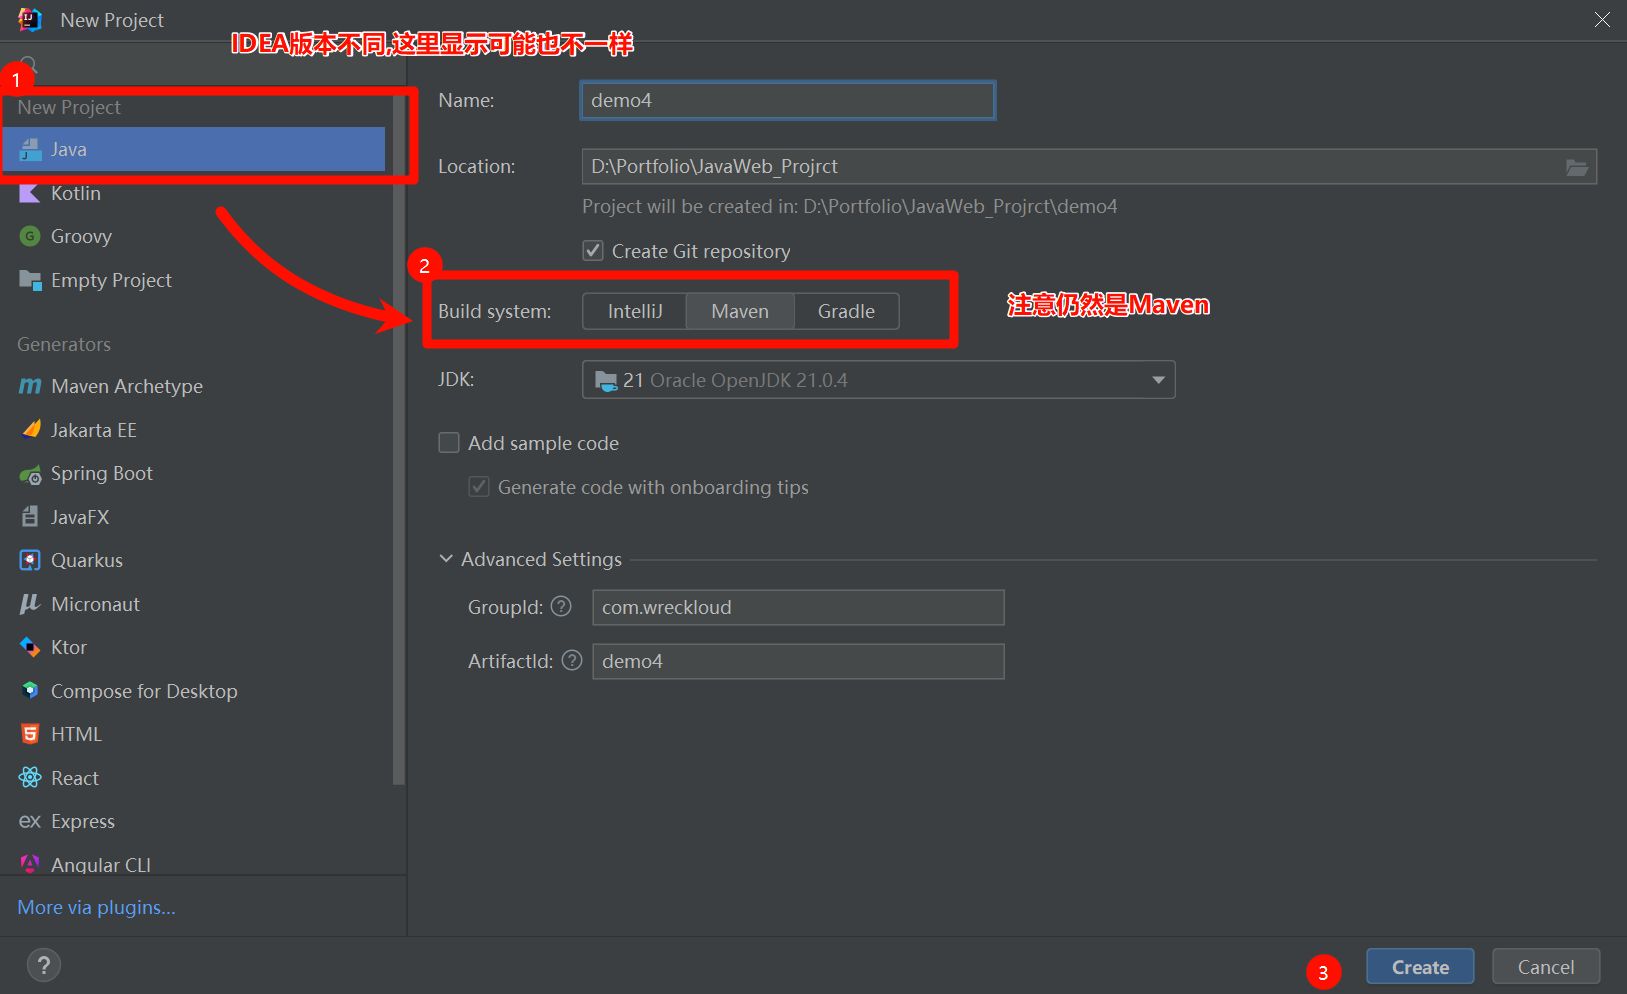The width and height of the screenshot is (1627, 994).
Task: Click the HTML5 icon
Action: click(x=30, y=734)
